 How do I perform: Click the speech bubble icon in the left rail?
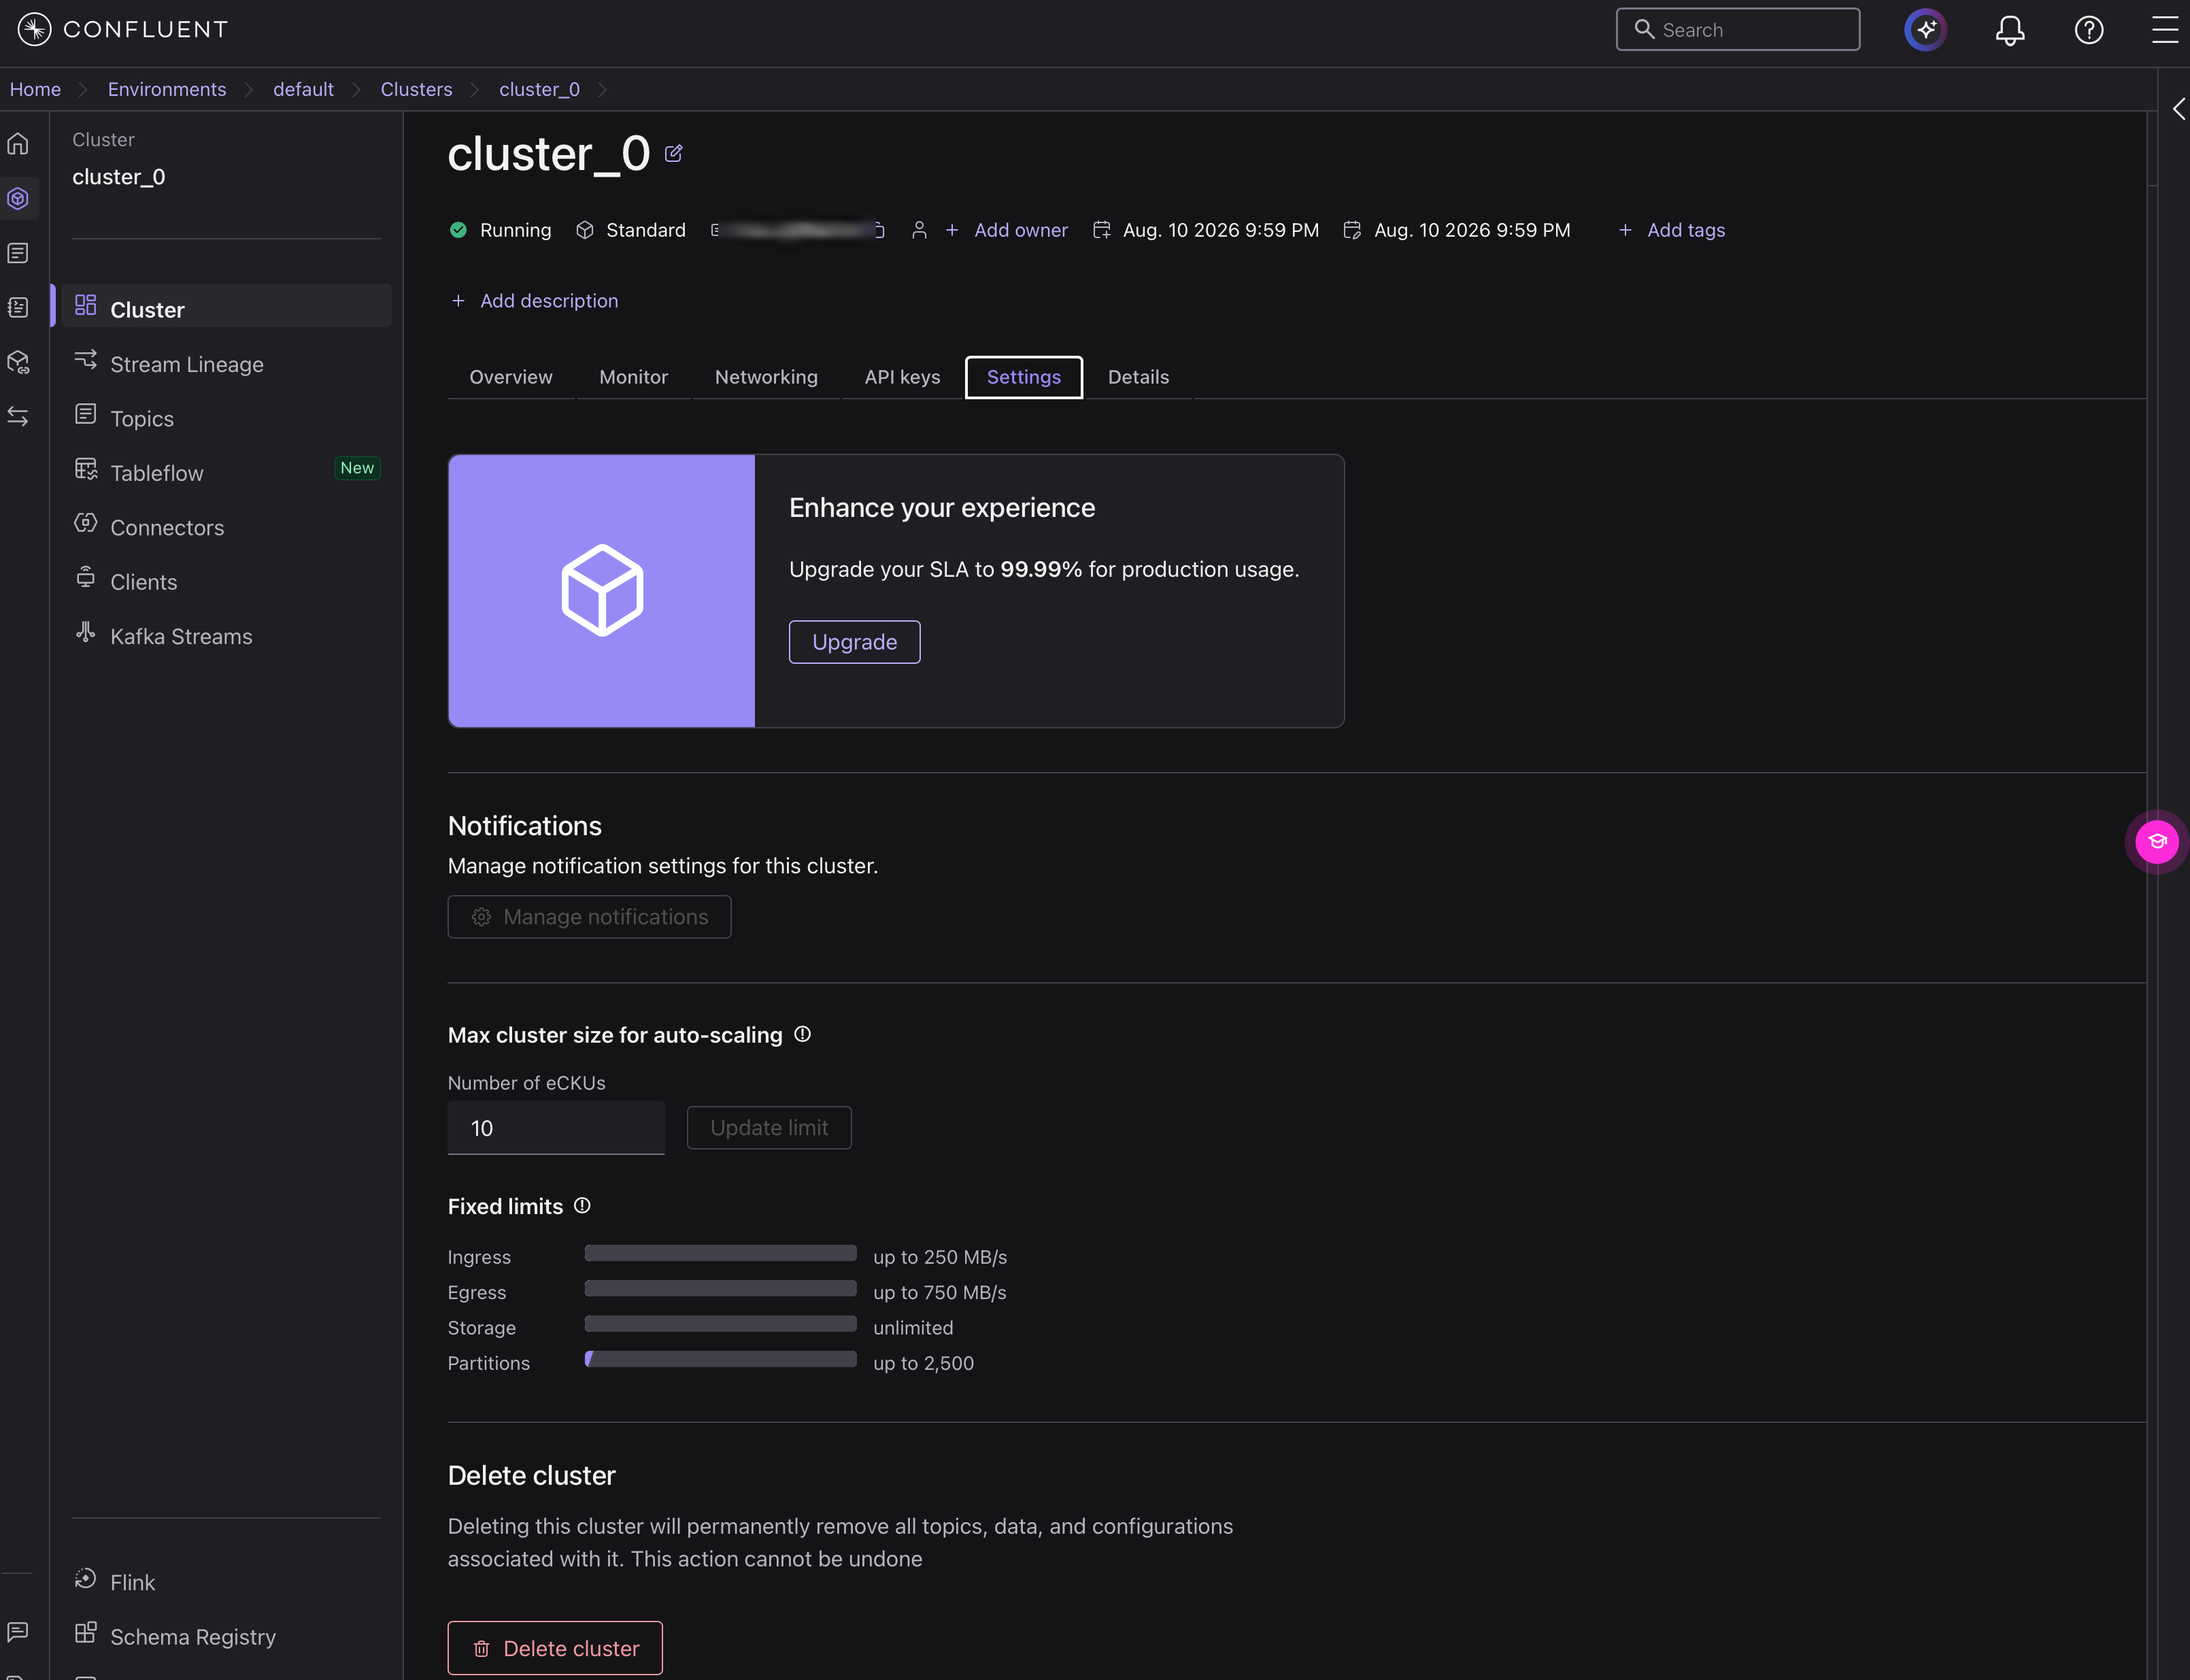click(x=18, y=1632)
